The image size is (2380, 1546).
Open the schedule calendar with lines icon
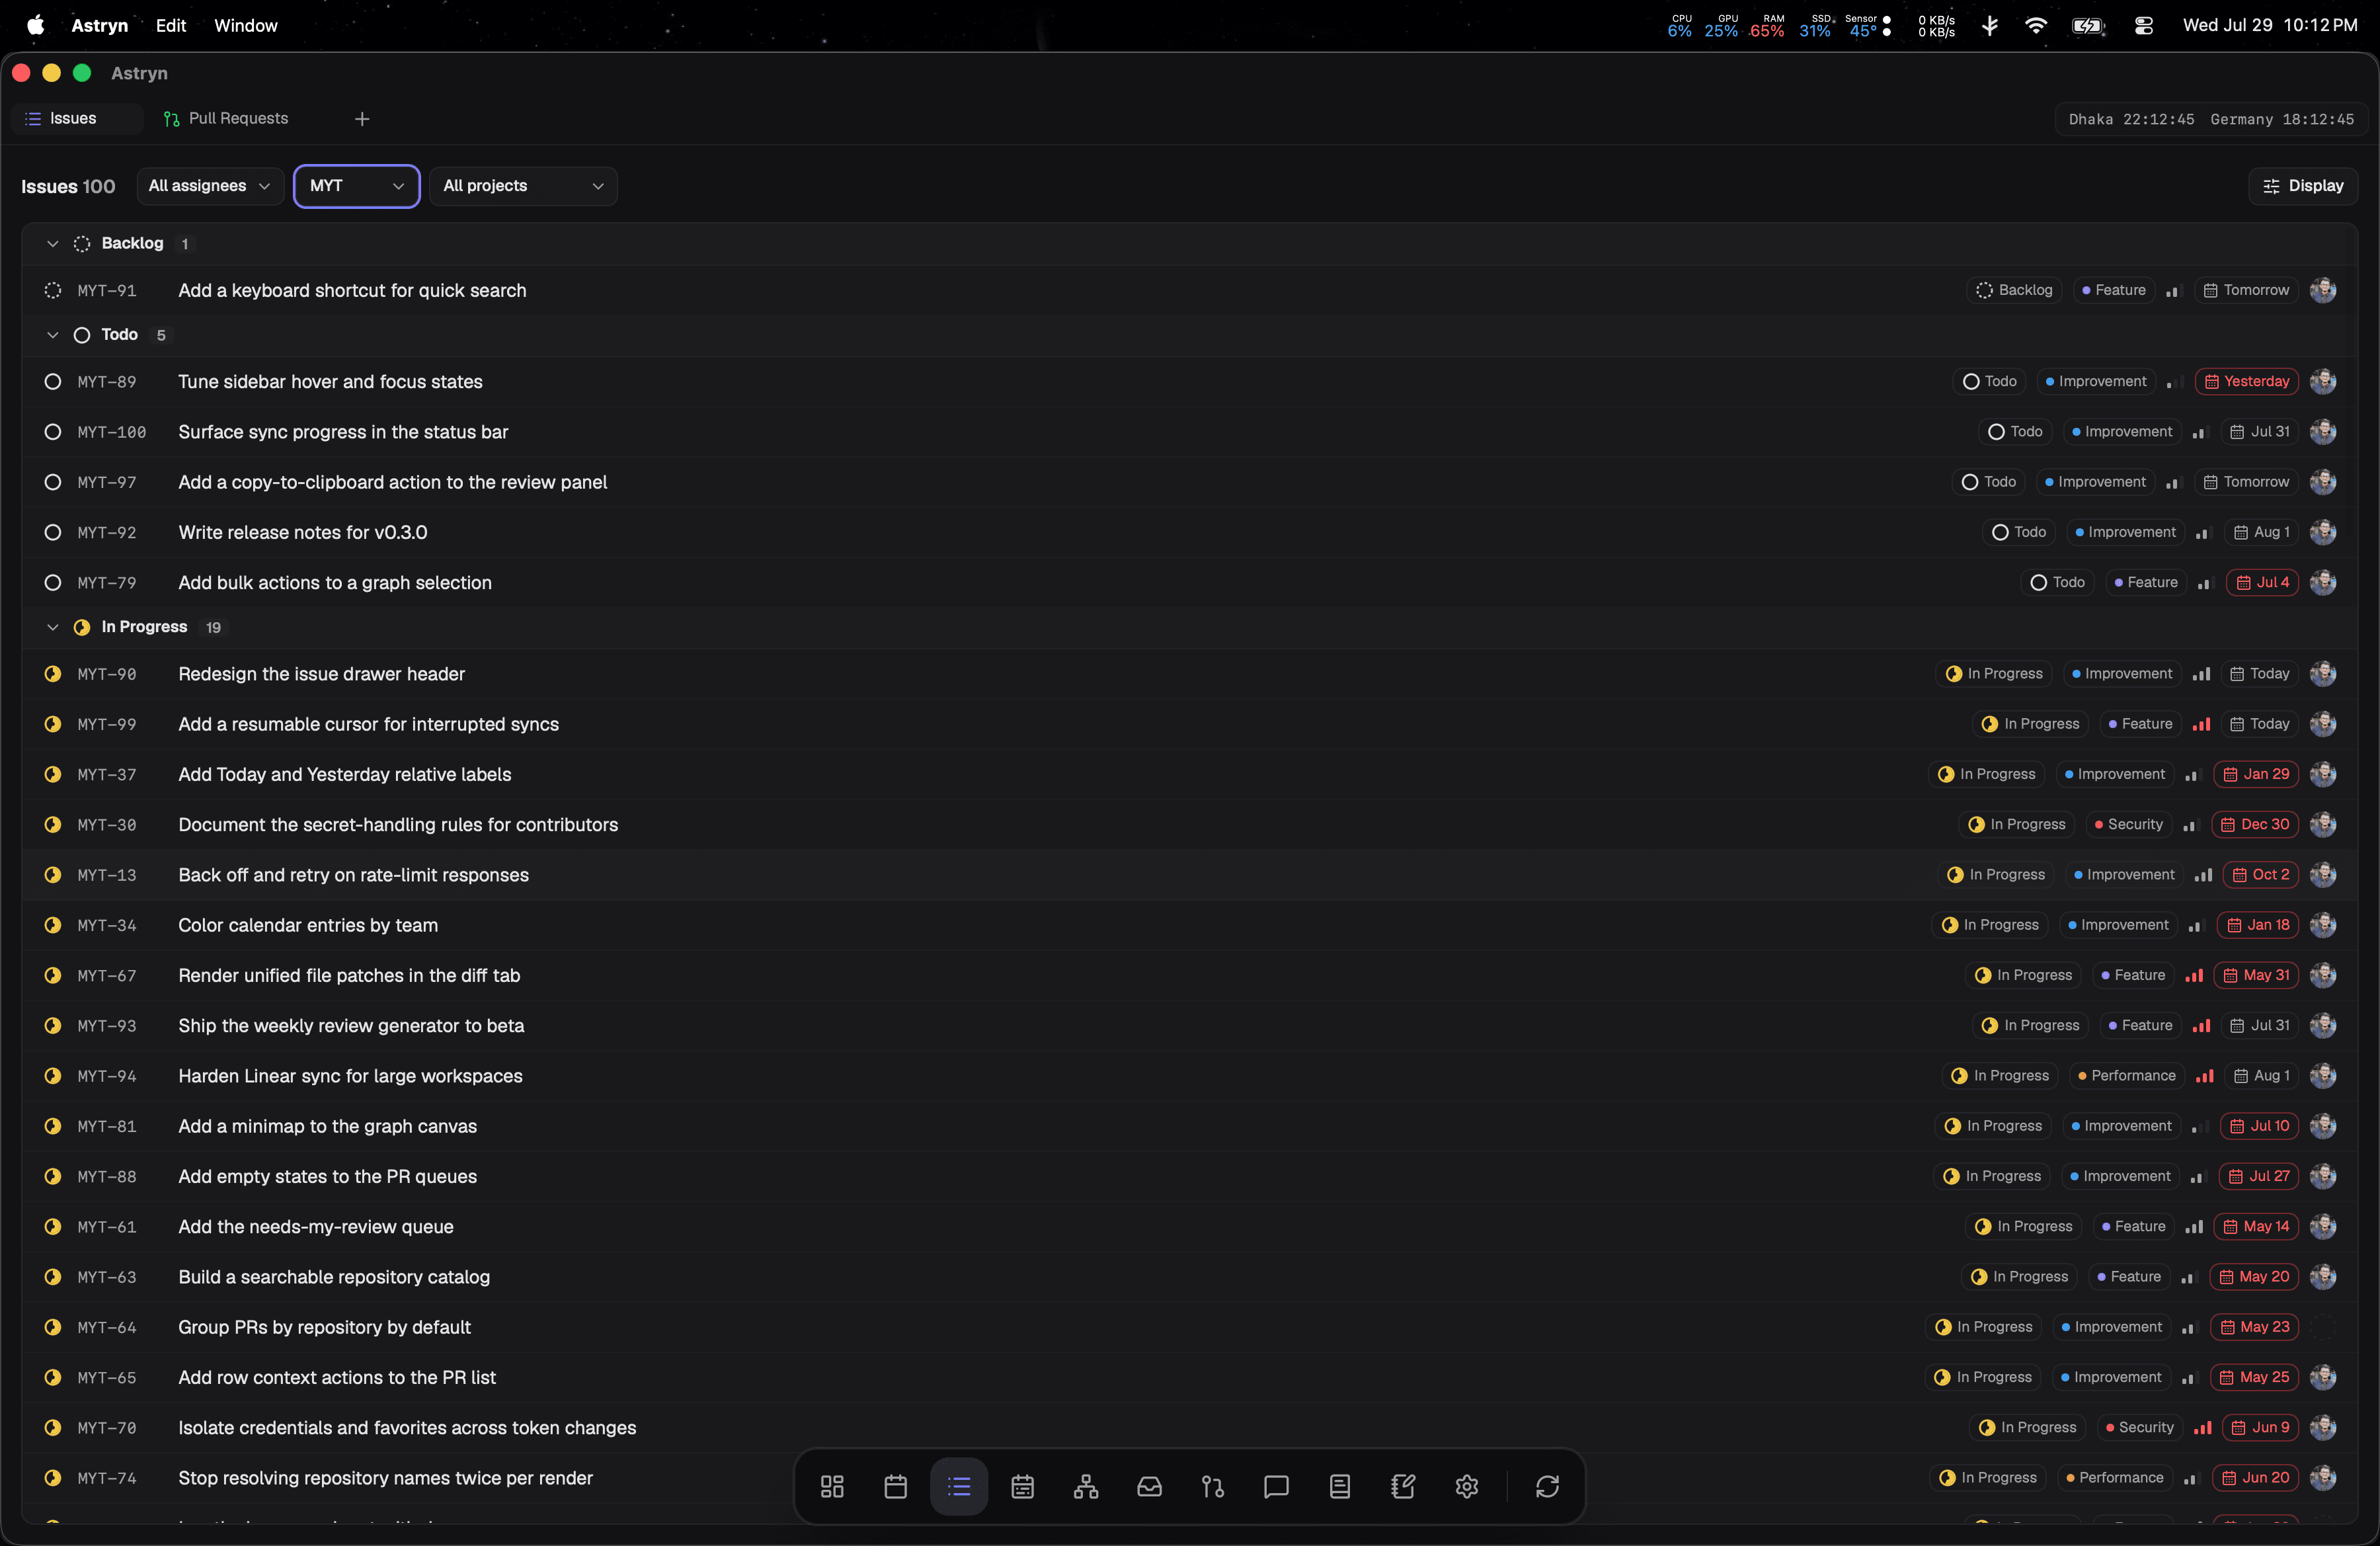(1022, 1486)
